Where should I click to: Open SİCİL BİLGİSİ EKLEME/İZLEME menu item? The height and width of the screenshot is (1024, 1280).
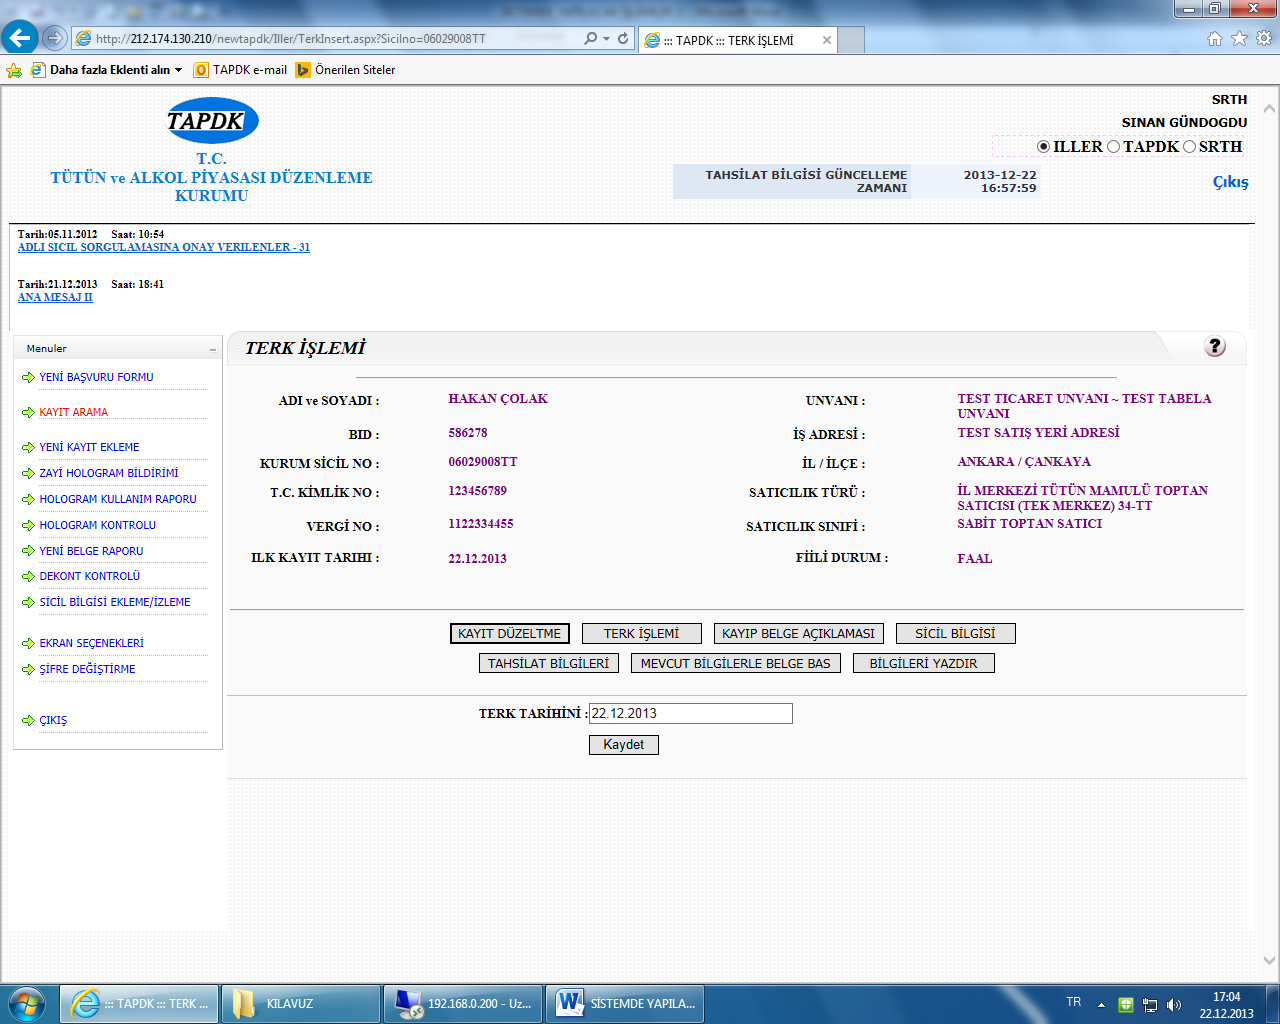115,602
